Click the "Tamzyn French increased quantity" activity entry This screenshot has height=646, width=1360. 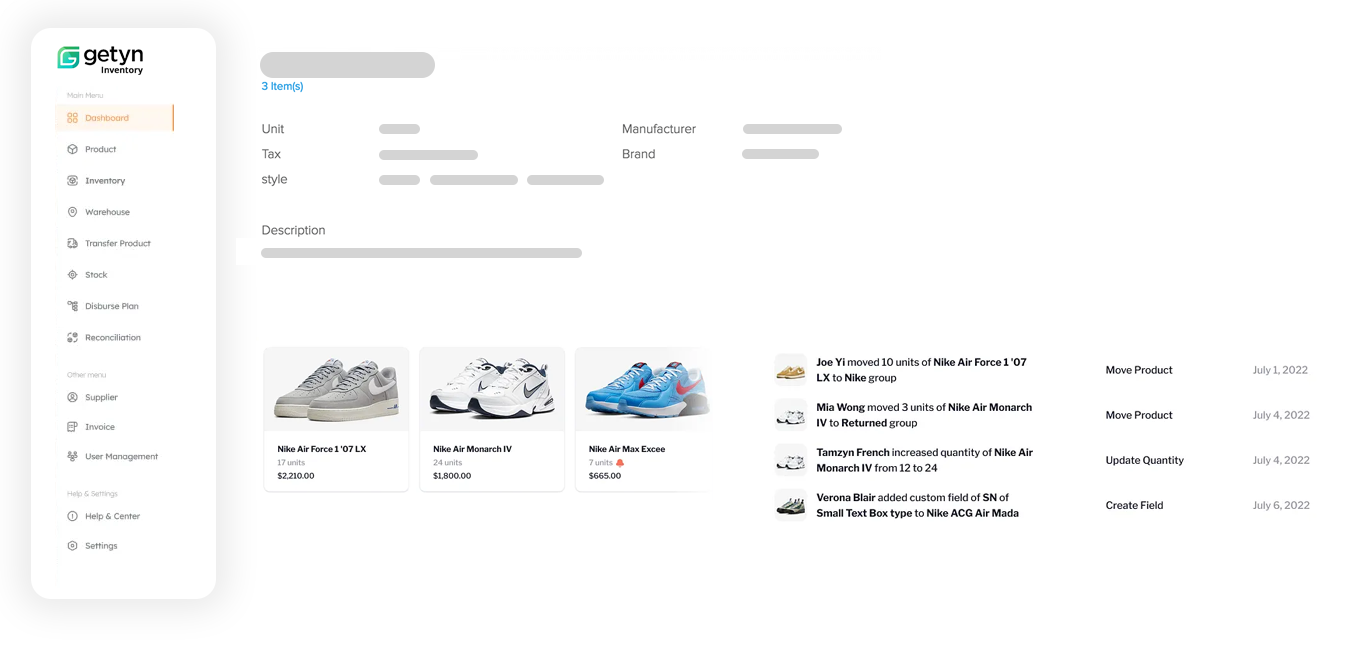pyautogui.click(x=924, y=460)
